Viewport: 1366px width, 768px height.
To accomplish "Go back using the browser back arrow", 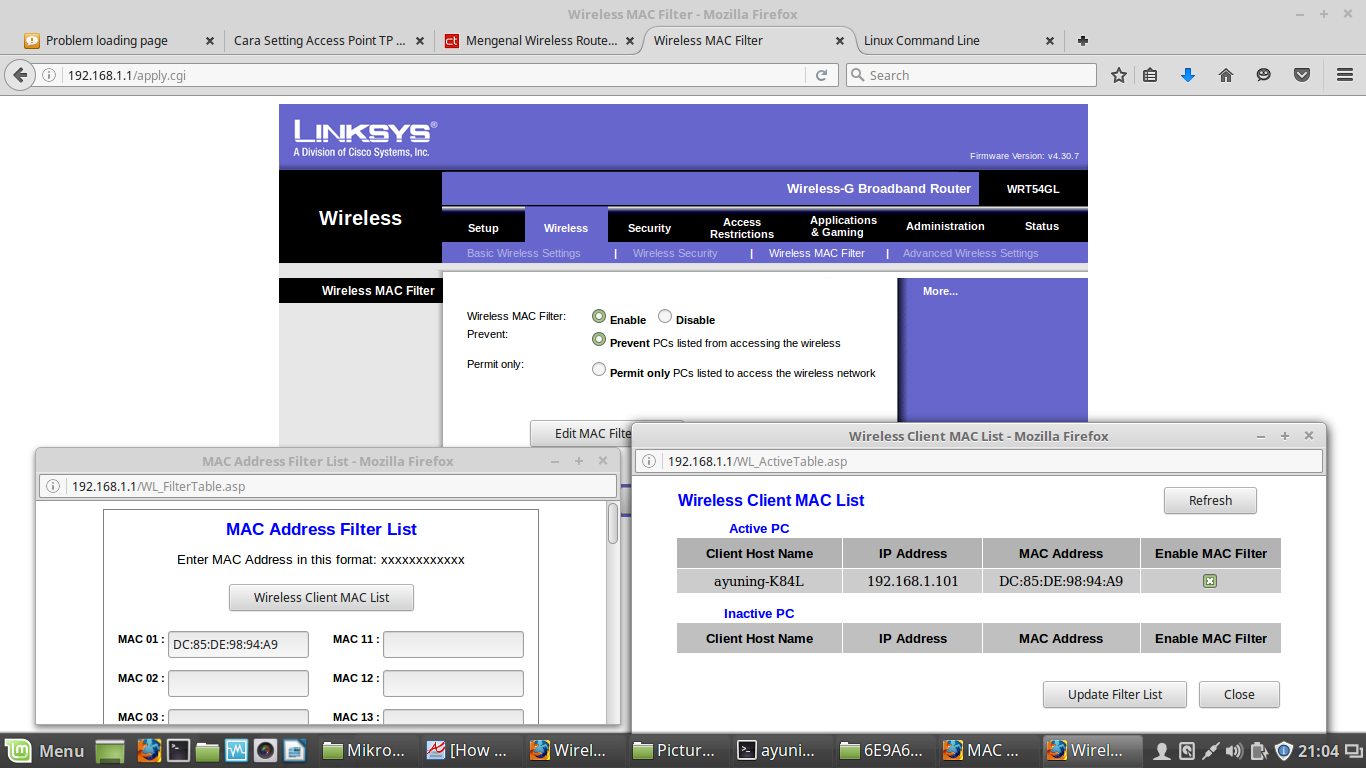I will pos(20,75).
